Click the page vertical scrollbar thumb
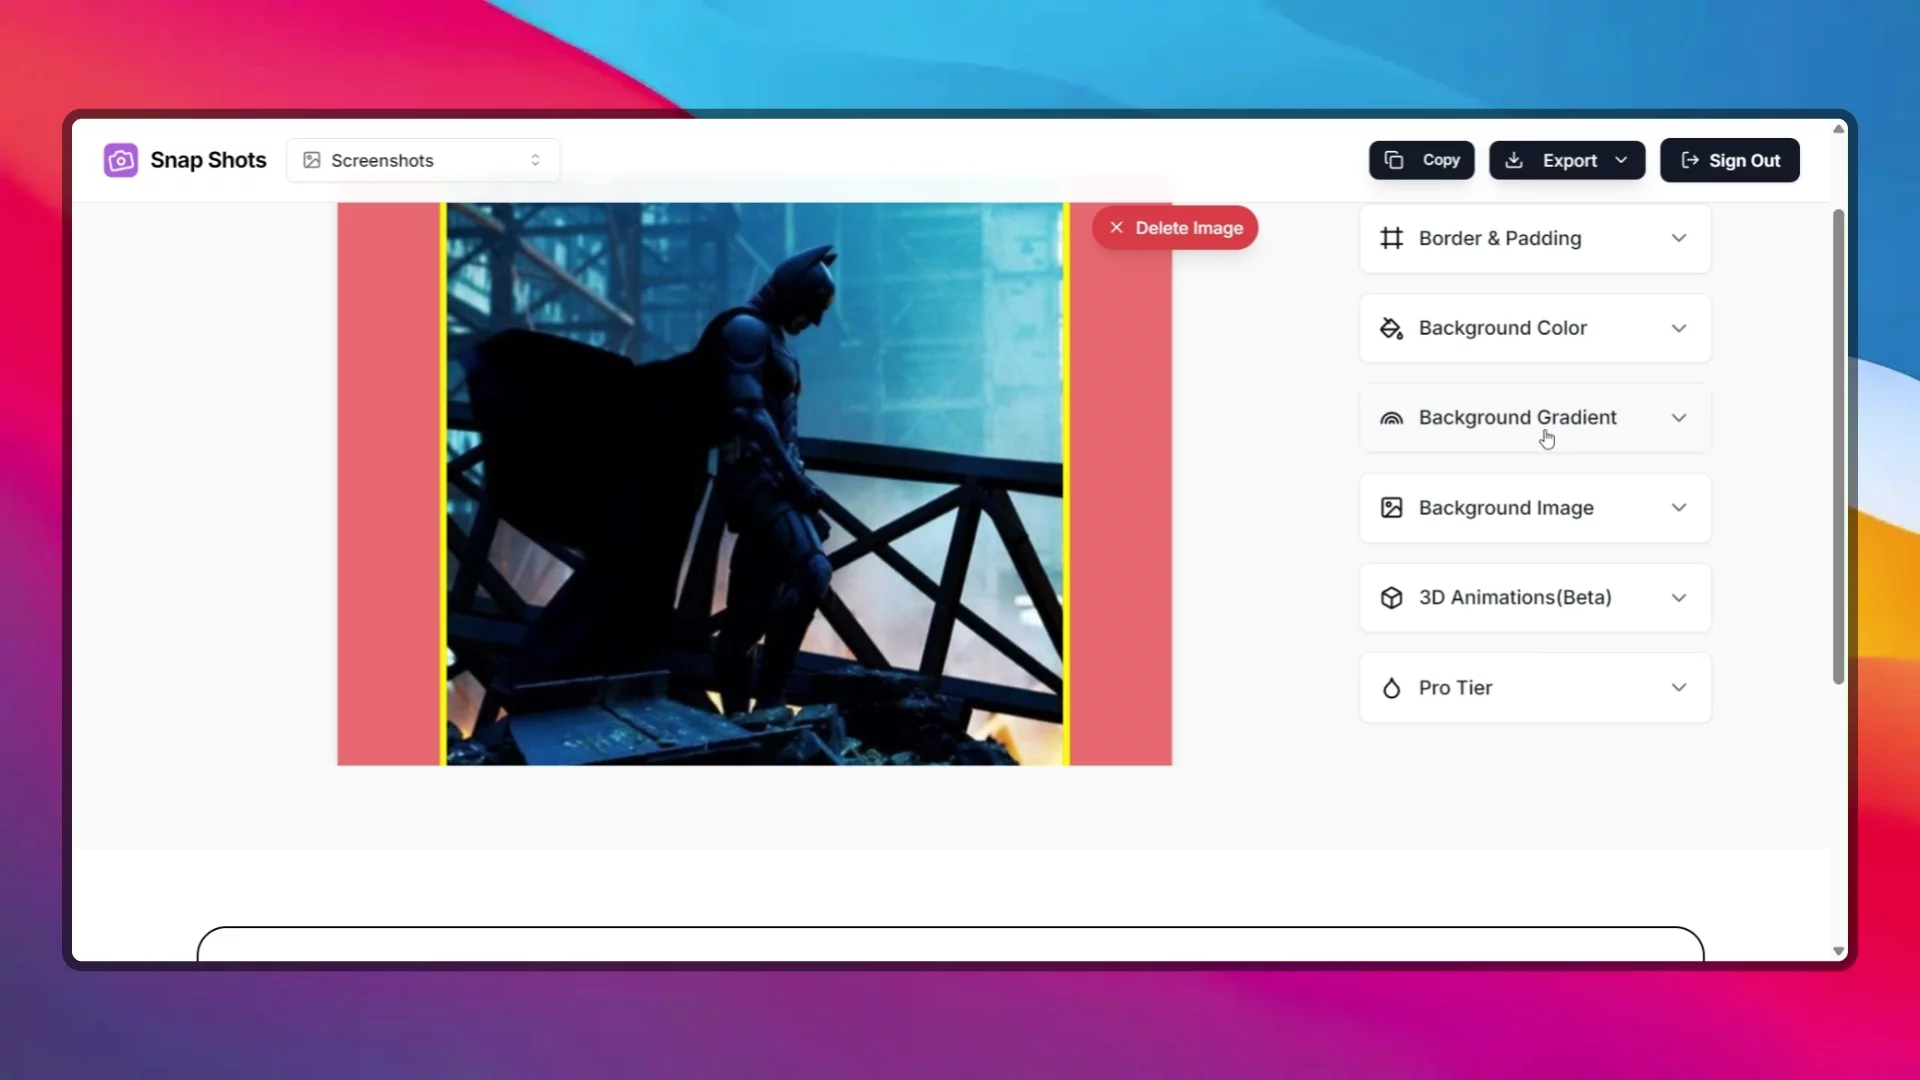 click(x=1838, y=447)
